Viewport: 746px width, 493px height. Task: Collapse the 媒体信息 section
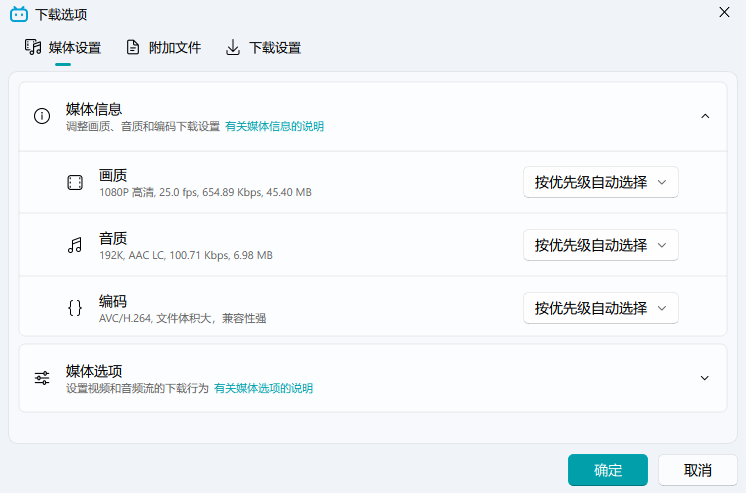[x=705, y=116]
